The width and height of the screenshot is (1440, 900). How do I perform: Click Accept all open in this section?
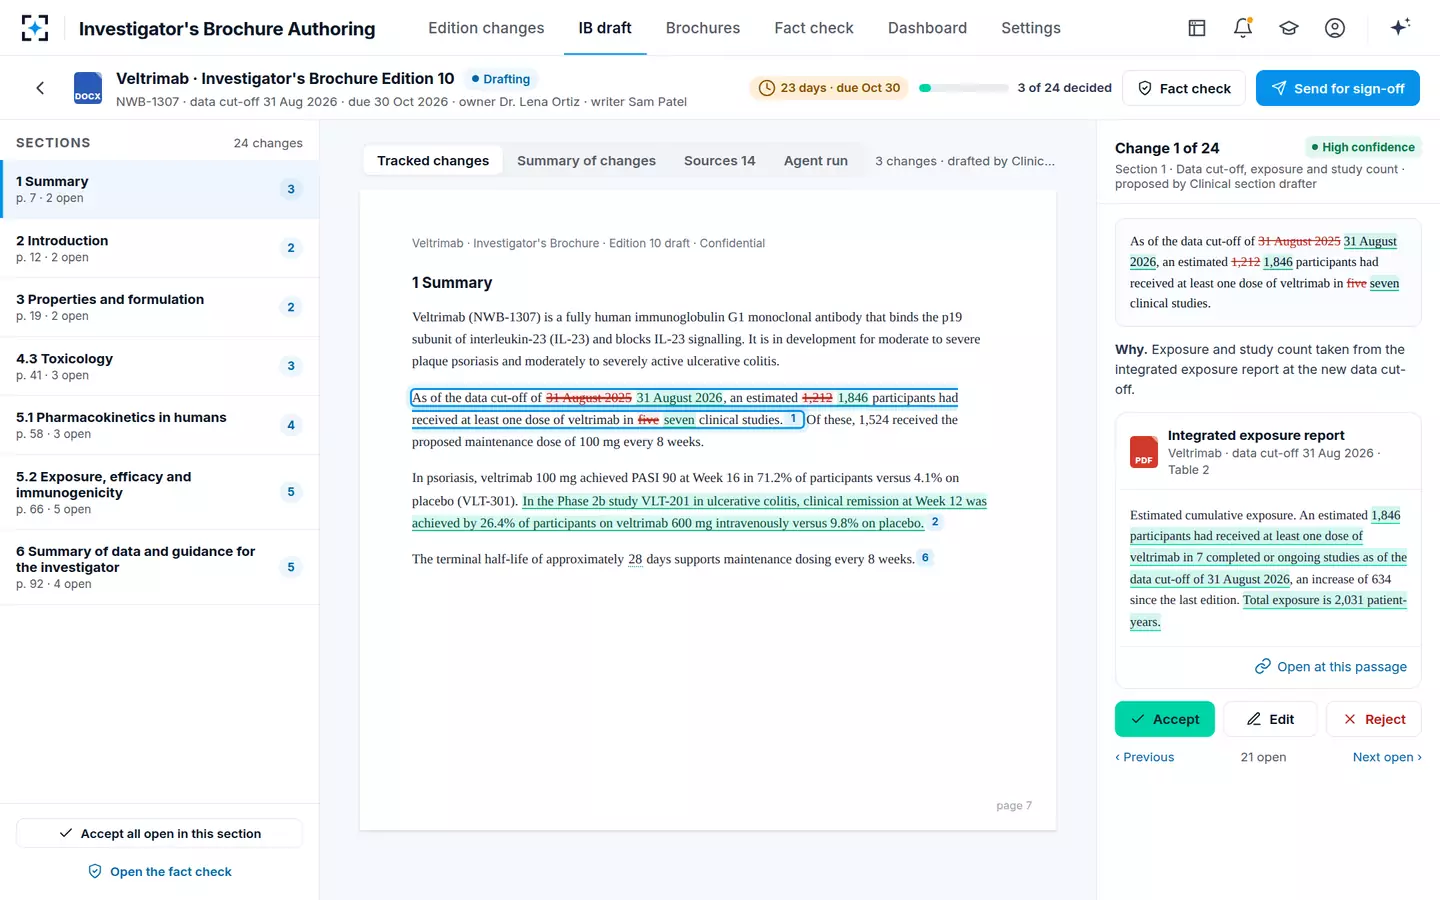point(160,833)
